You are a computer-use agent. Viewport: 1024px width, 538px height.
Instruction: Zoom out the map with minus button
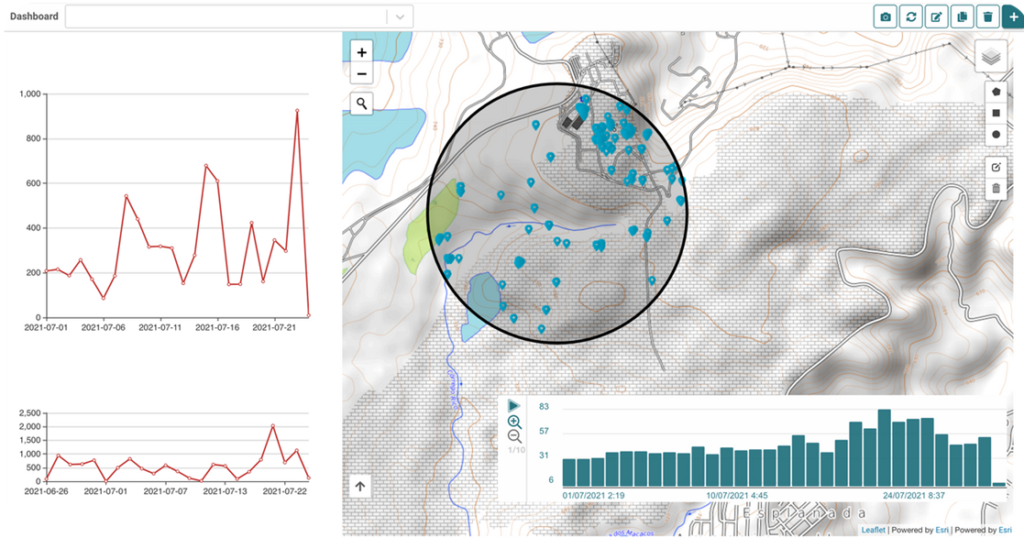point(361,75)
